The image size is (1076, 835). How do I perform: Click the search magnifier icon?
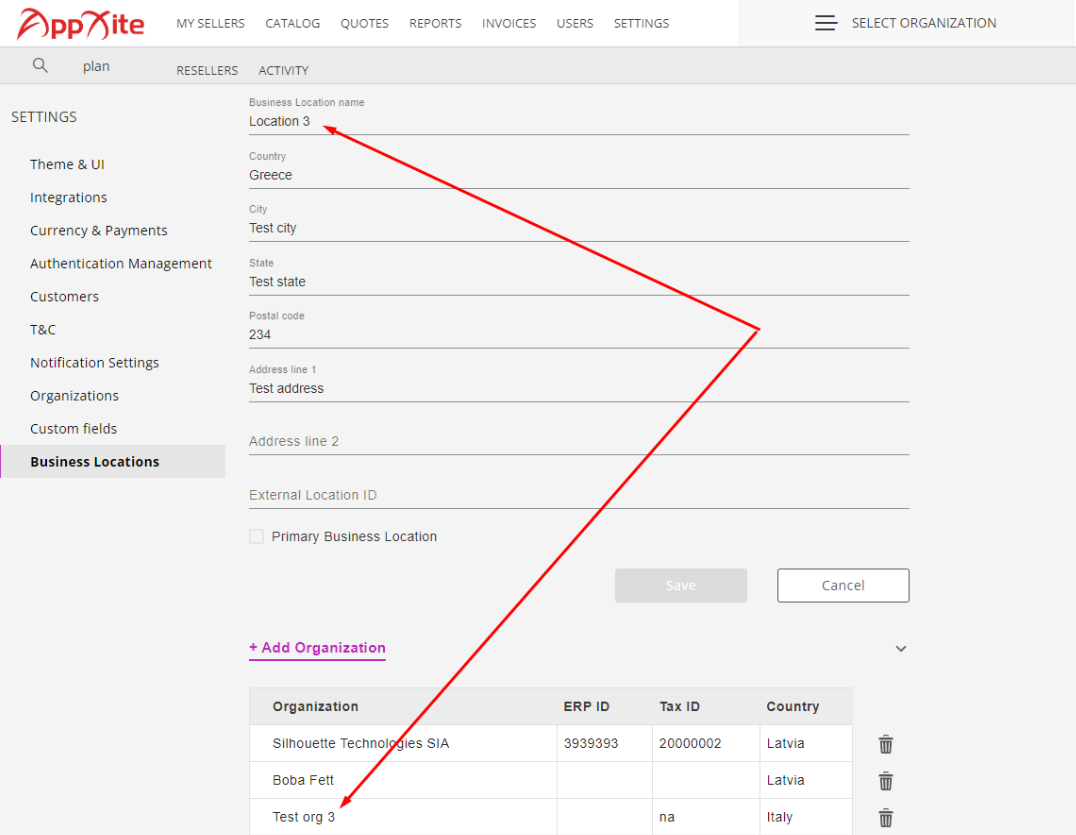pyautogui.click(x=40, y=65)
